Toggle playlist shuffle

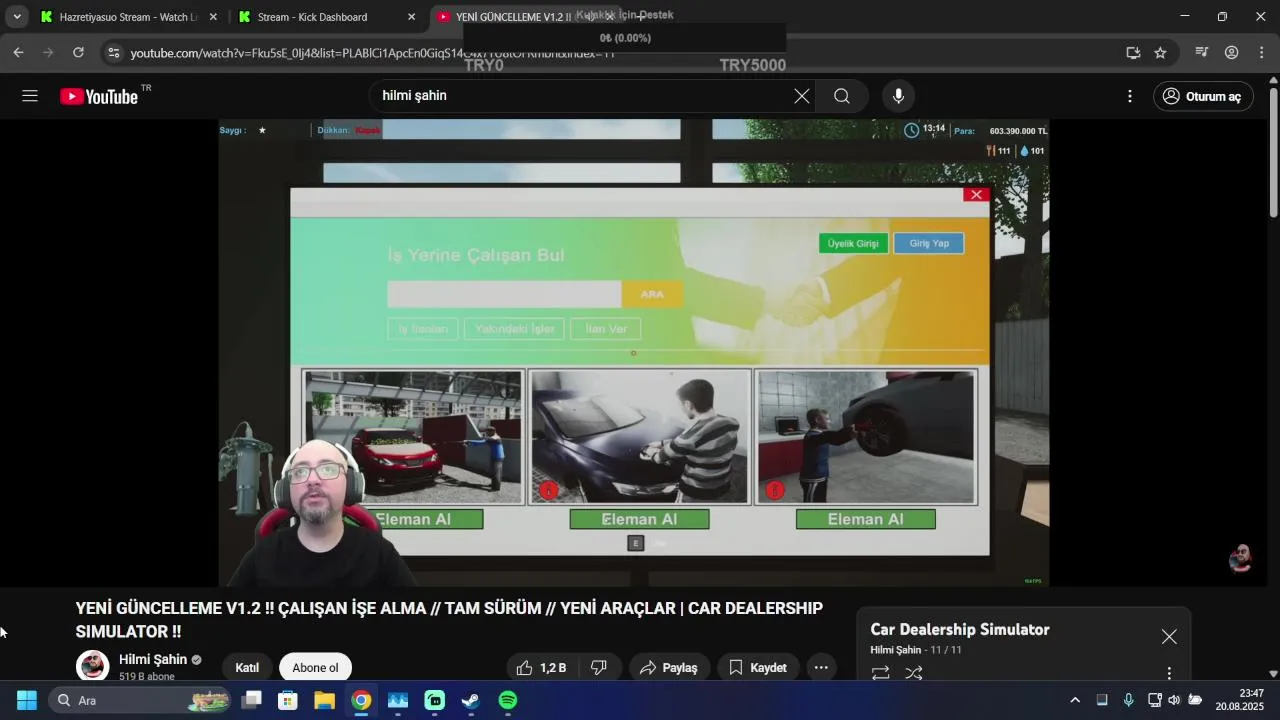pos(914,674)
